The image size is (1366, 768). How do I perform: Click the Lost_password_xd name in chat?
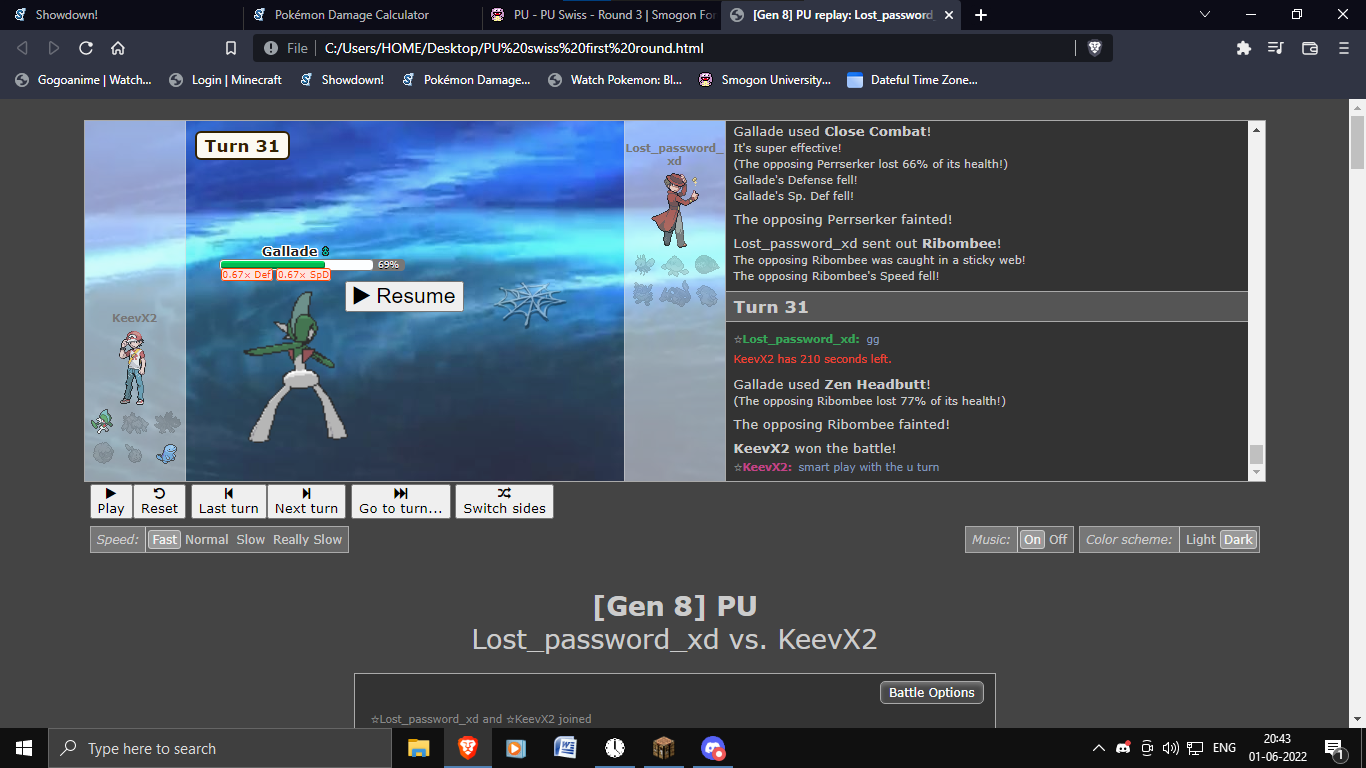pyautogui.click(x=801, y=339)
